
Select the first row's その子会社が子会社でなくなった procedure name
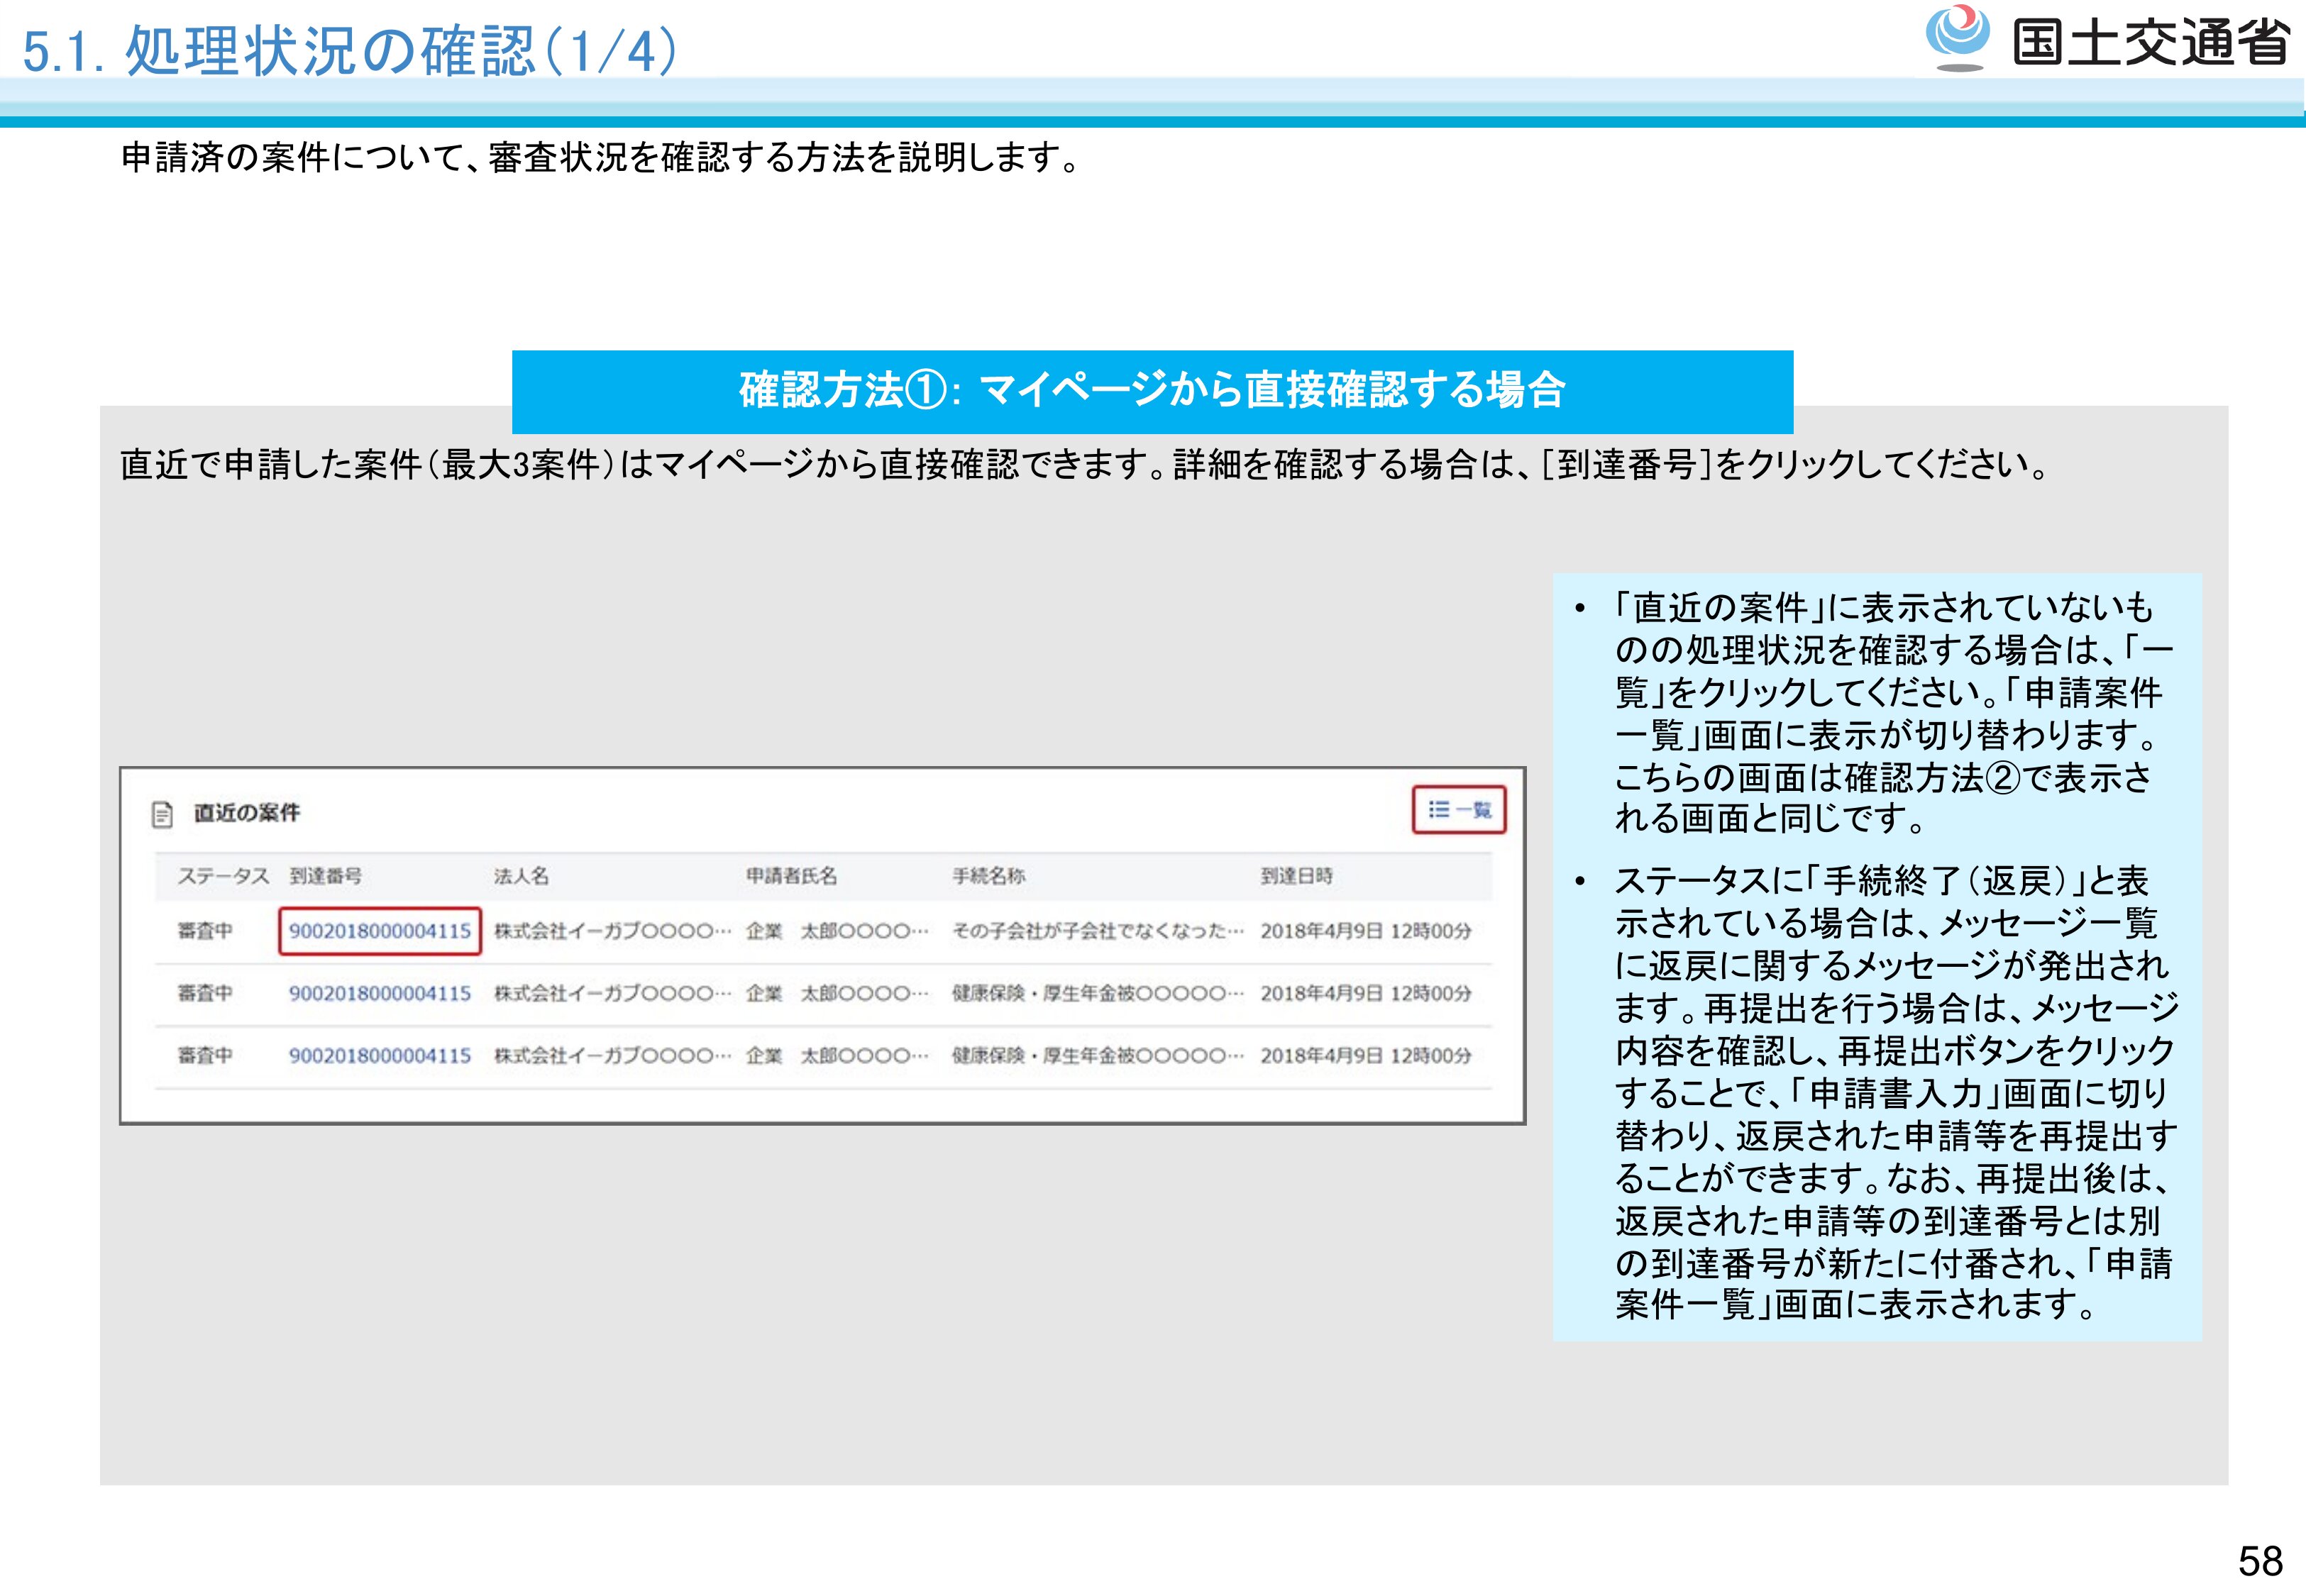[1097, 931]
